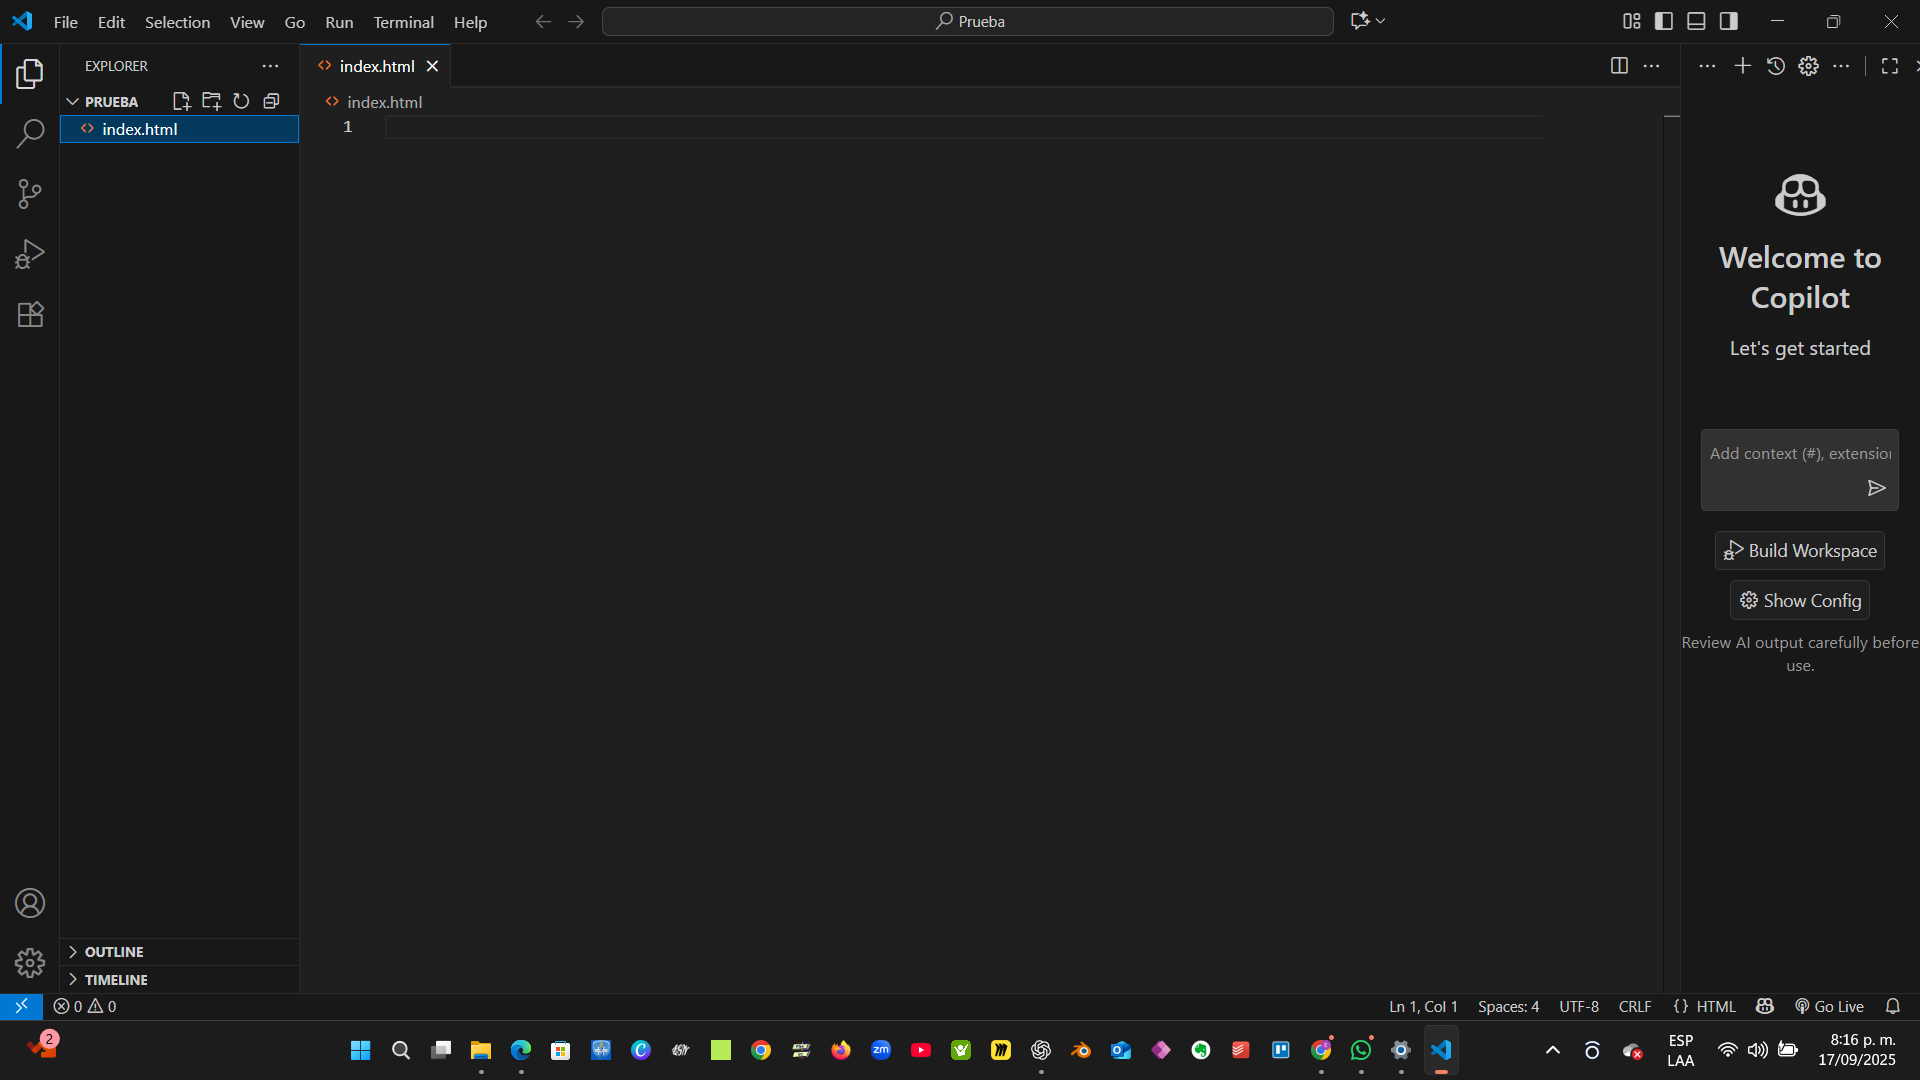
Task: Toggle the secondary side bar
Action: (1729, 21)
